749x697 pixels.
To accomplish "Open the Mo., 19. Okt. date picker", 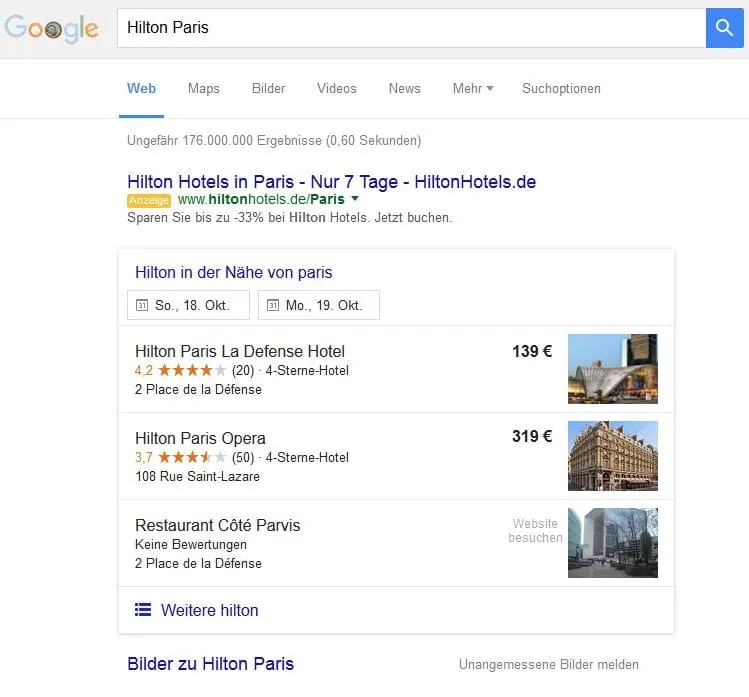I will point(319,305).
